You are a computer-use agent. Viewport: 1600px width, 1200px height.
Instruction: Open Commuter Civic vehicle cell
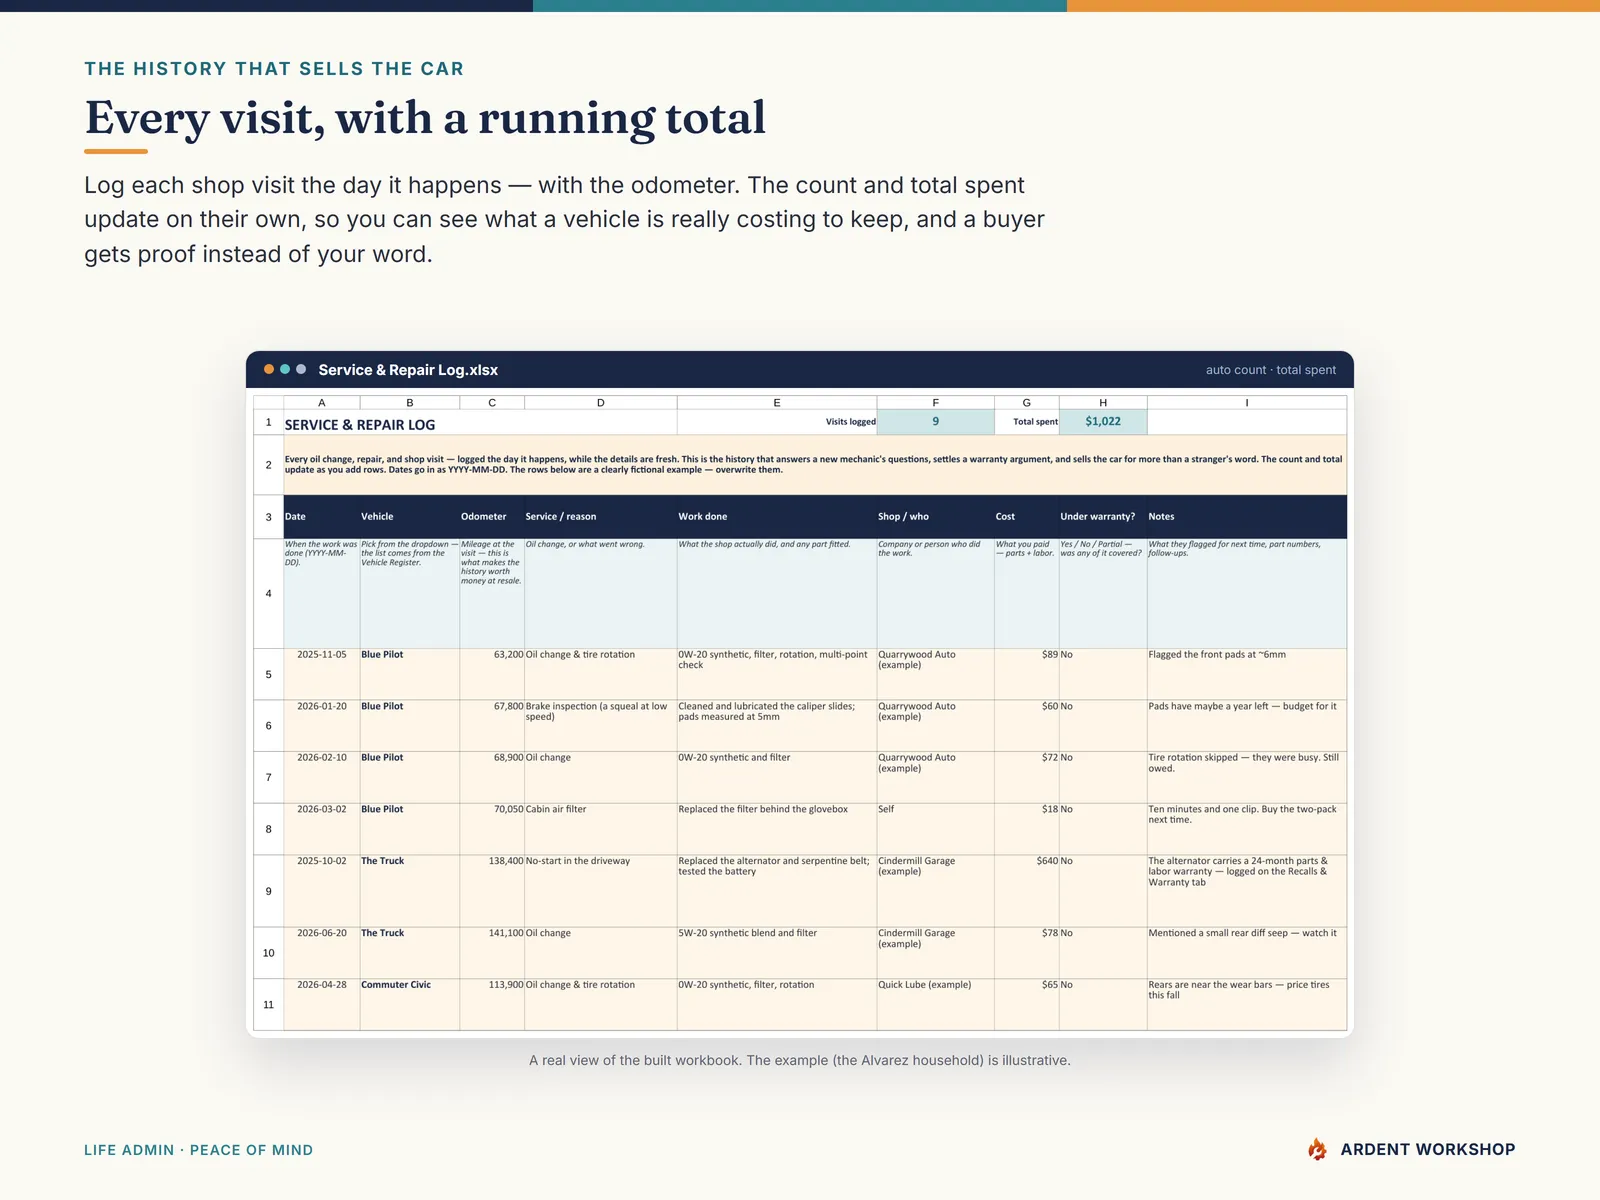tap(409, 1004)
